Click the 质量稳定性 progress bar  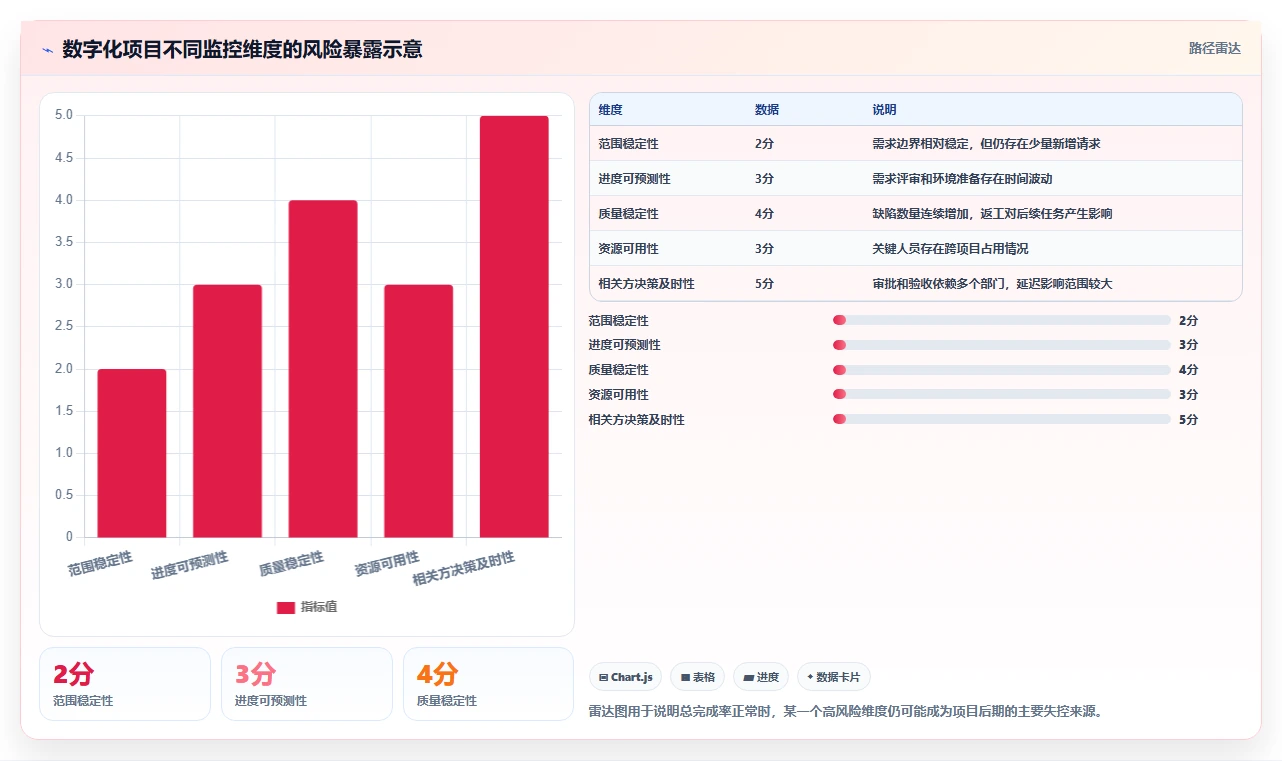coord(1001,370)
